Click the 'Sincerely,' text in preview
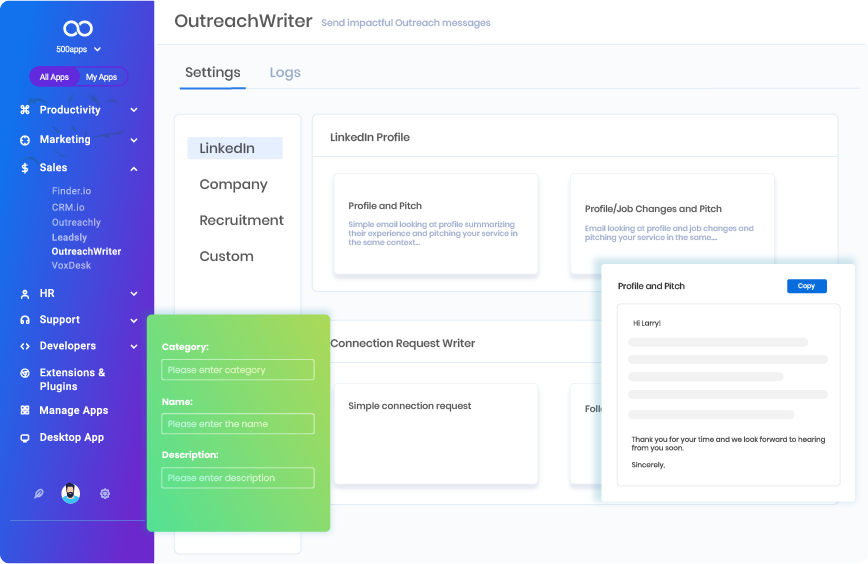Image resolution: width=868 pixels, height=564 pixels. pyautogui.click(x=648, y=465)
